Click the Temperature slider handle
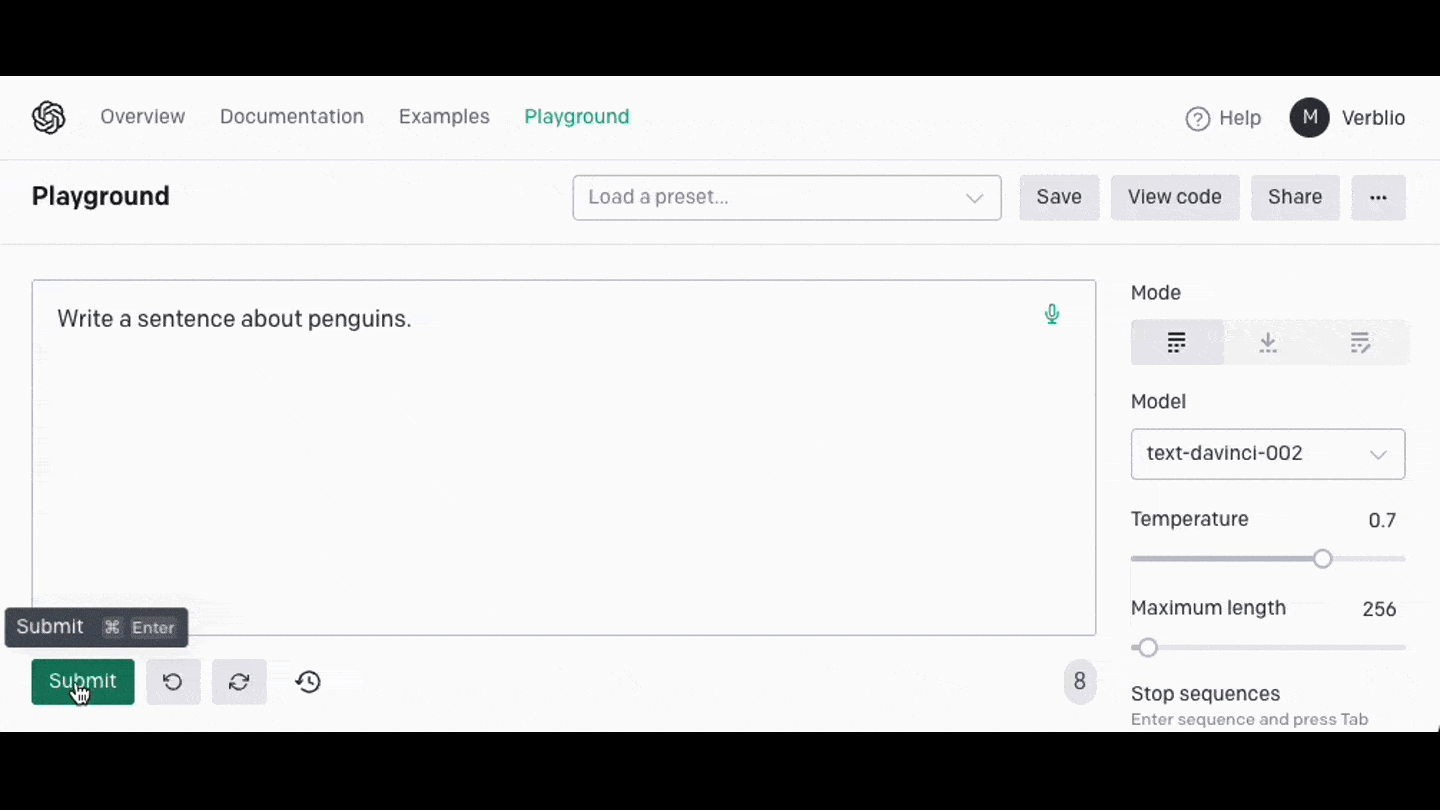The image size is (1440, 810). click(1322, 559)
